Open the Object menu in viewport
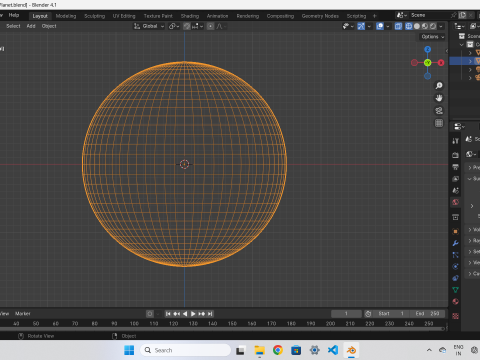Viewport: 480px width, 360px height. (x=49, y=26)
